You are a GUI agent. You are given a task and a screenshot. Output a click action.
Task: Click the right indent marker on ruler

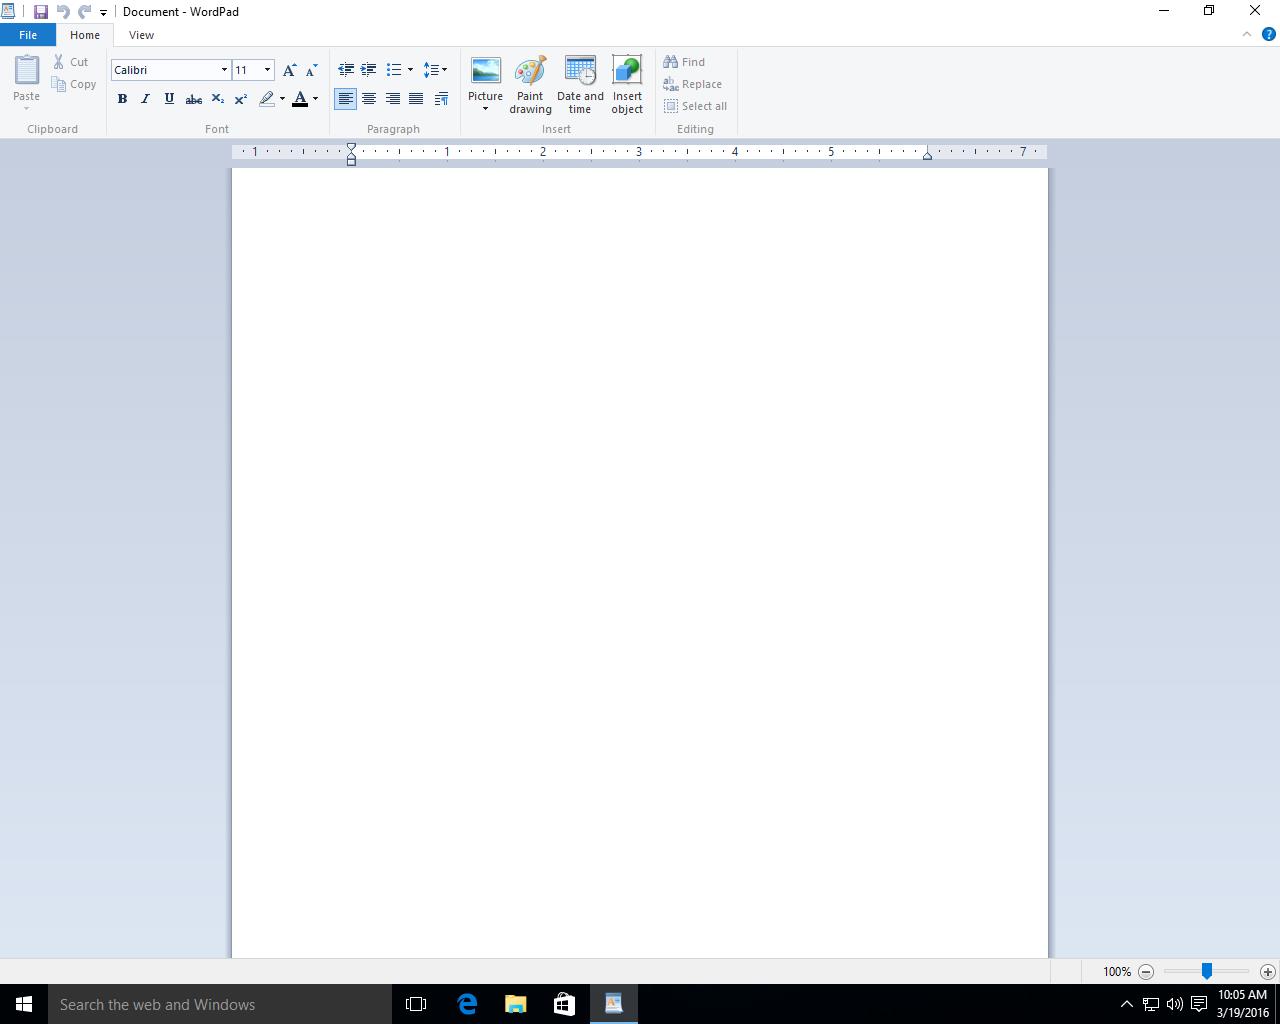click(x=927, y=156)
